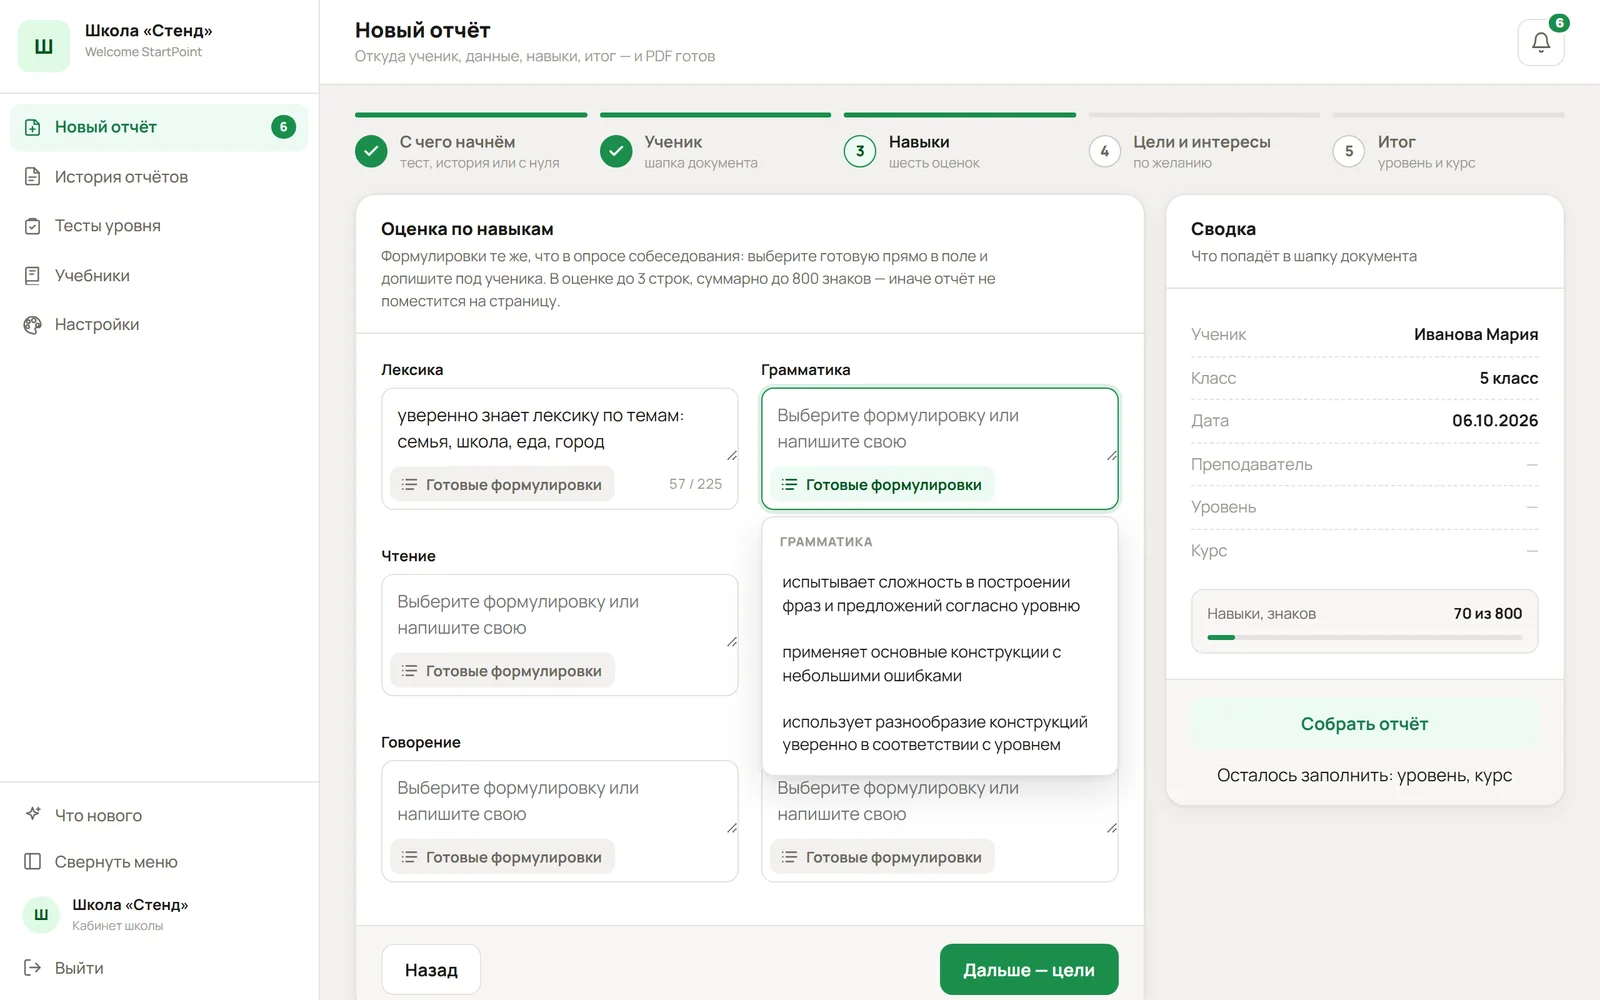
Task: Click the Говорение text field
Action: pos(559,800)
